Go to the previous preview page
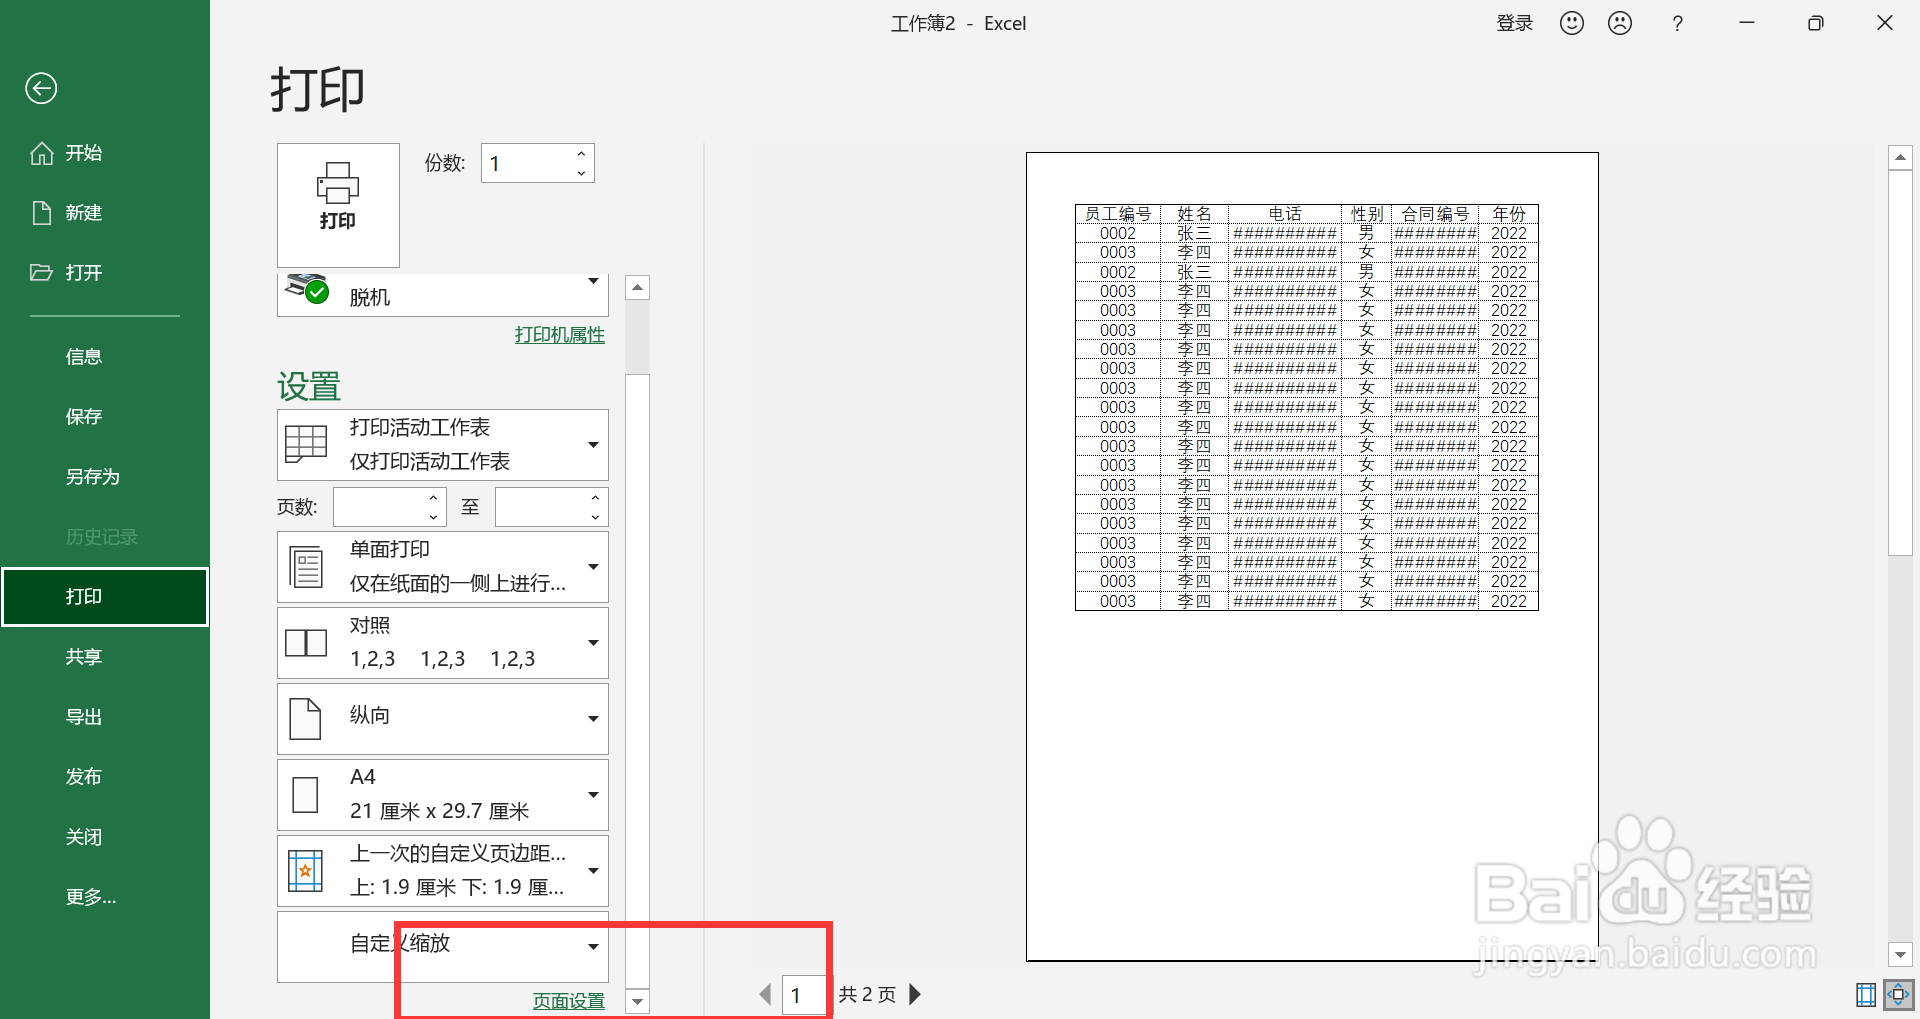The image size is (1920, 1019). [766, 995]
